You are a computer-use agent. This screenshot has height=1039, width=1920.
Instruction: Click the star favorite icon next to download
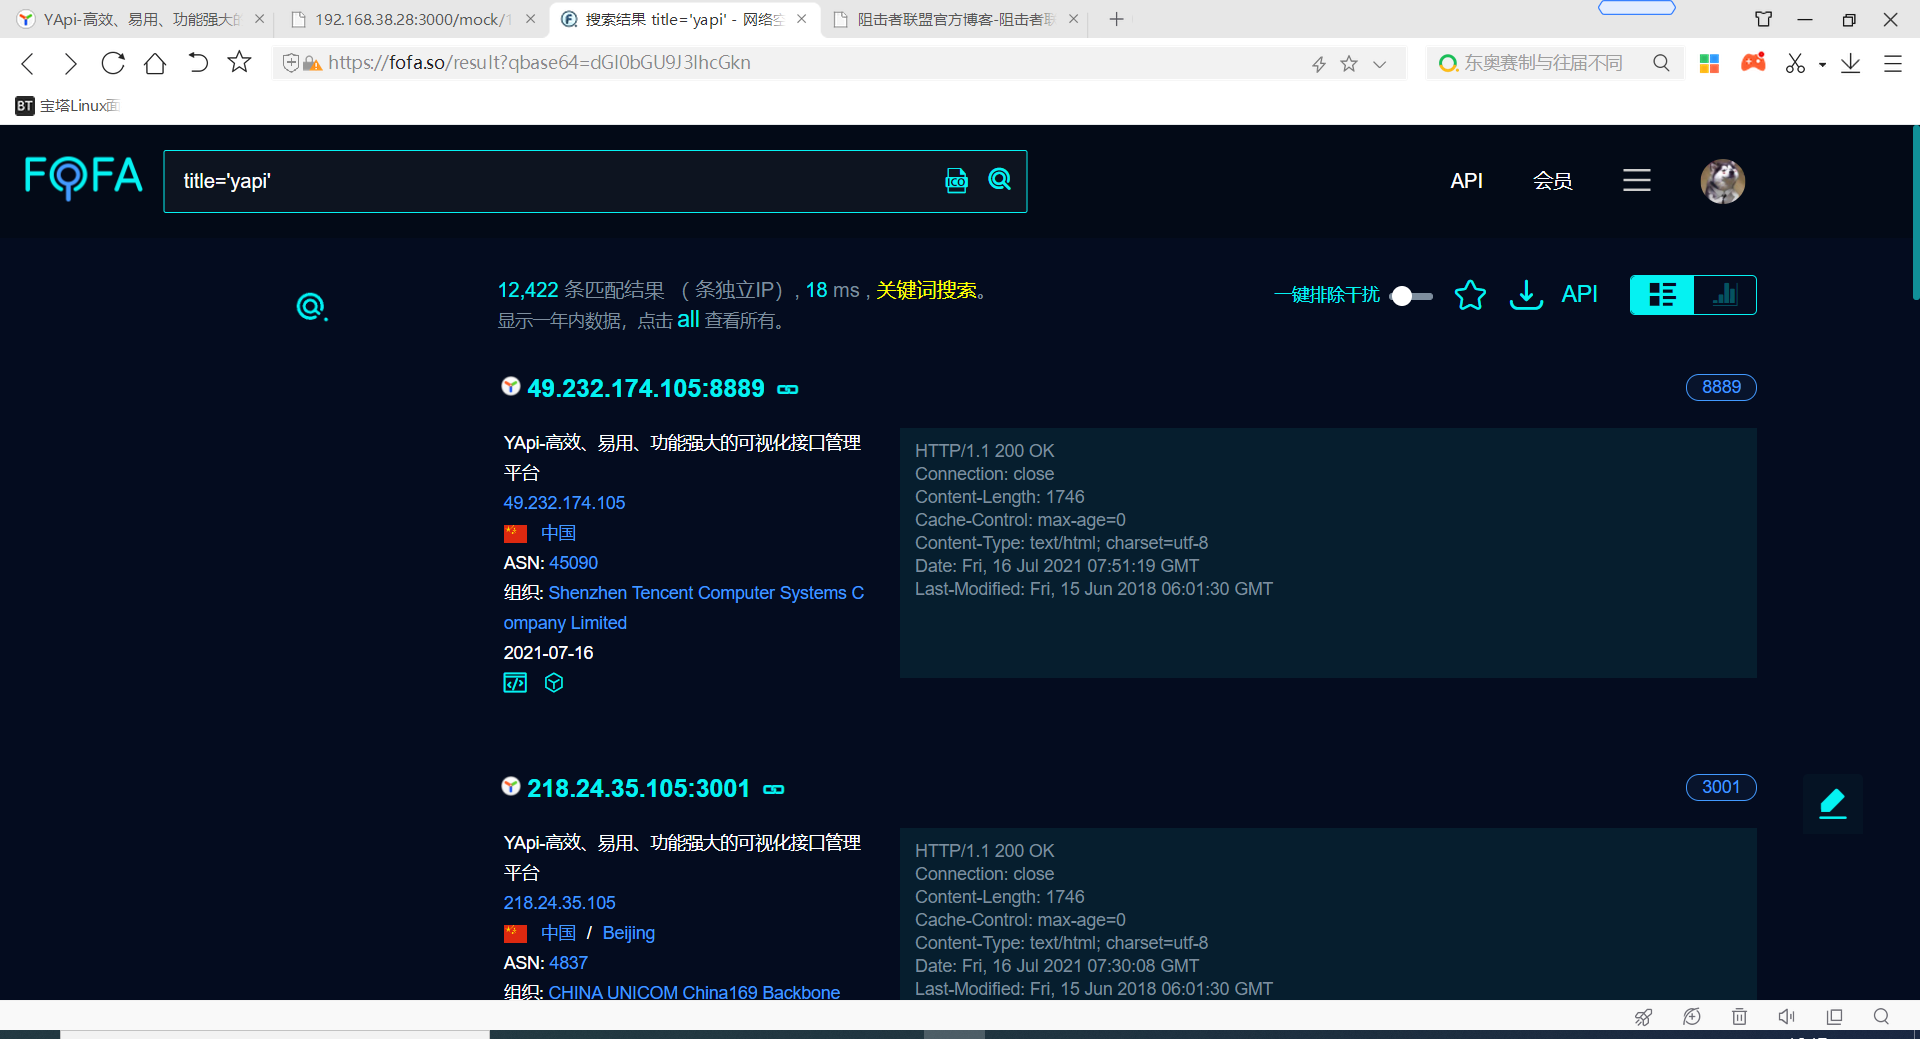tap(1469, 295)
